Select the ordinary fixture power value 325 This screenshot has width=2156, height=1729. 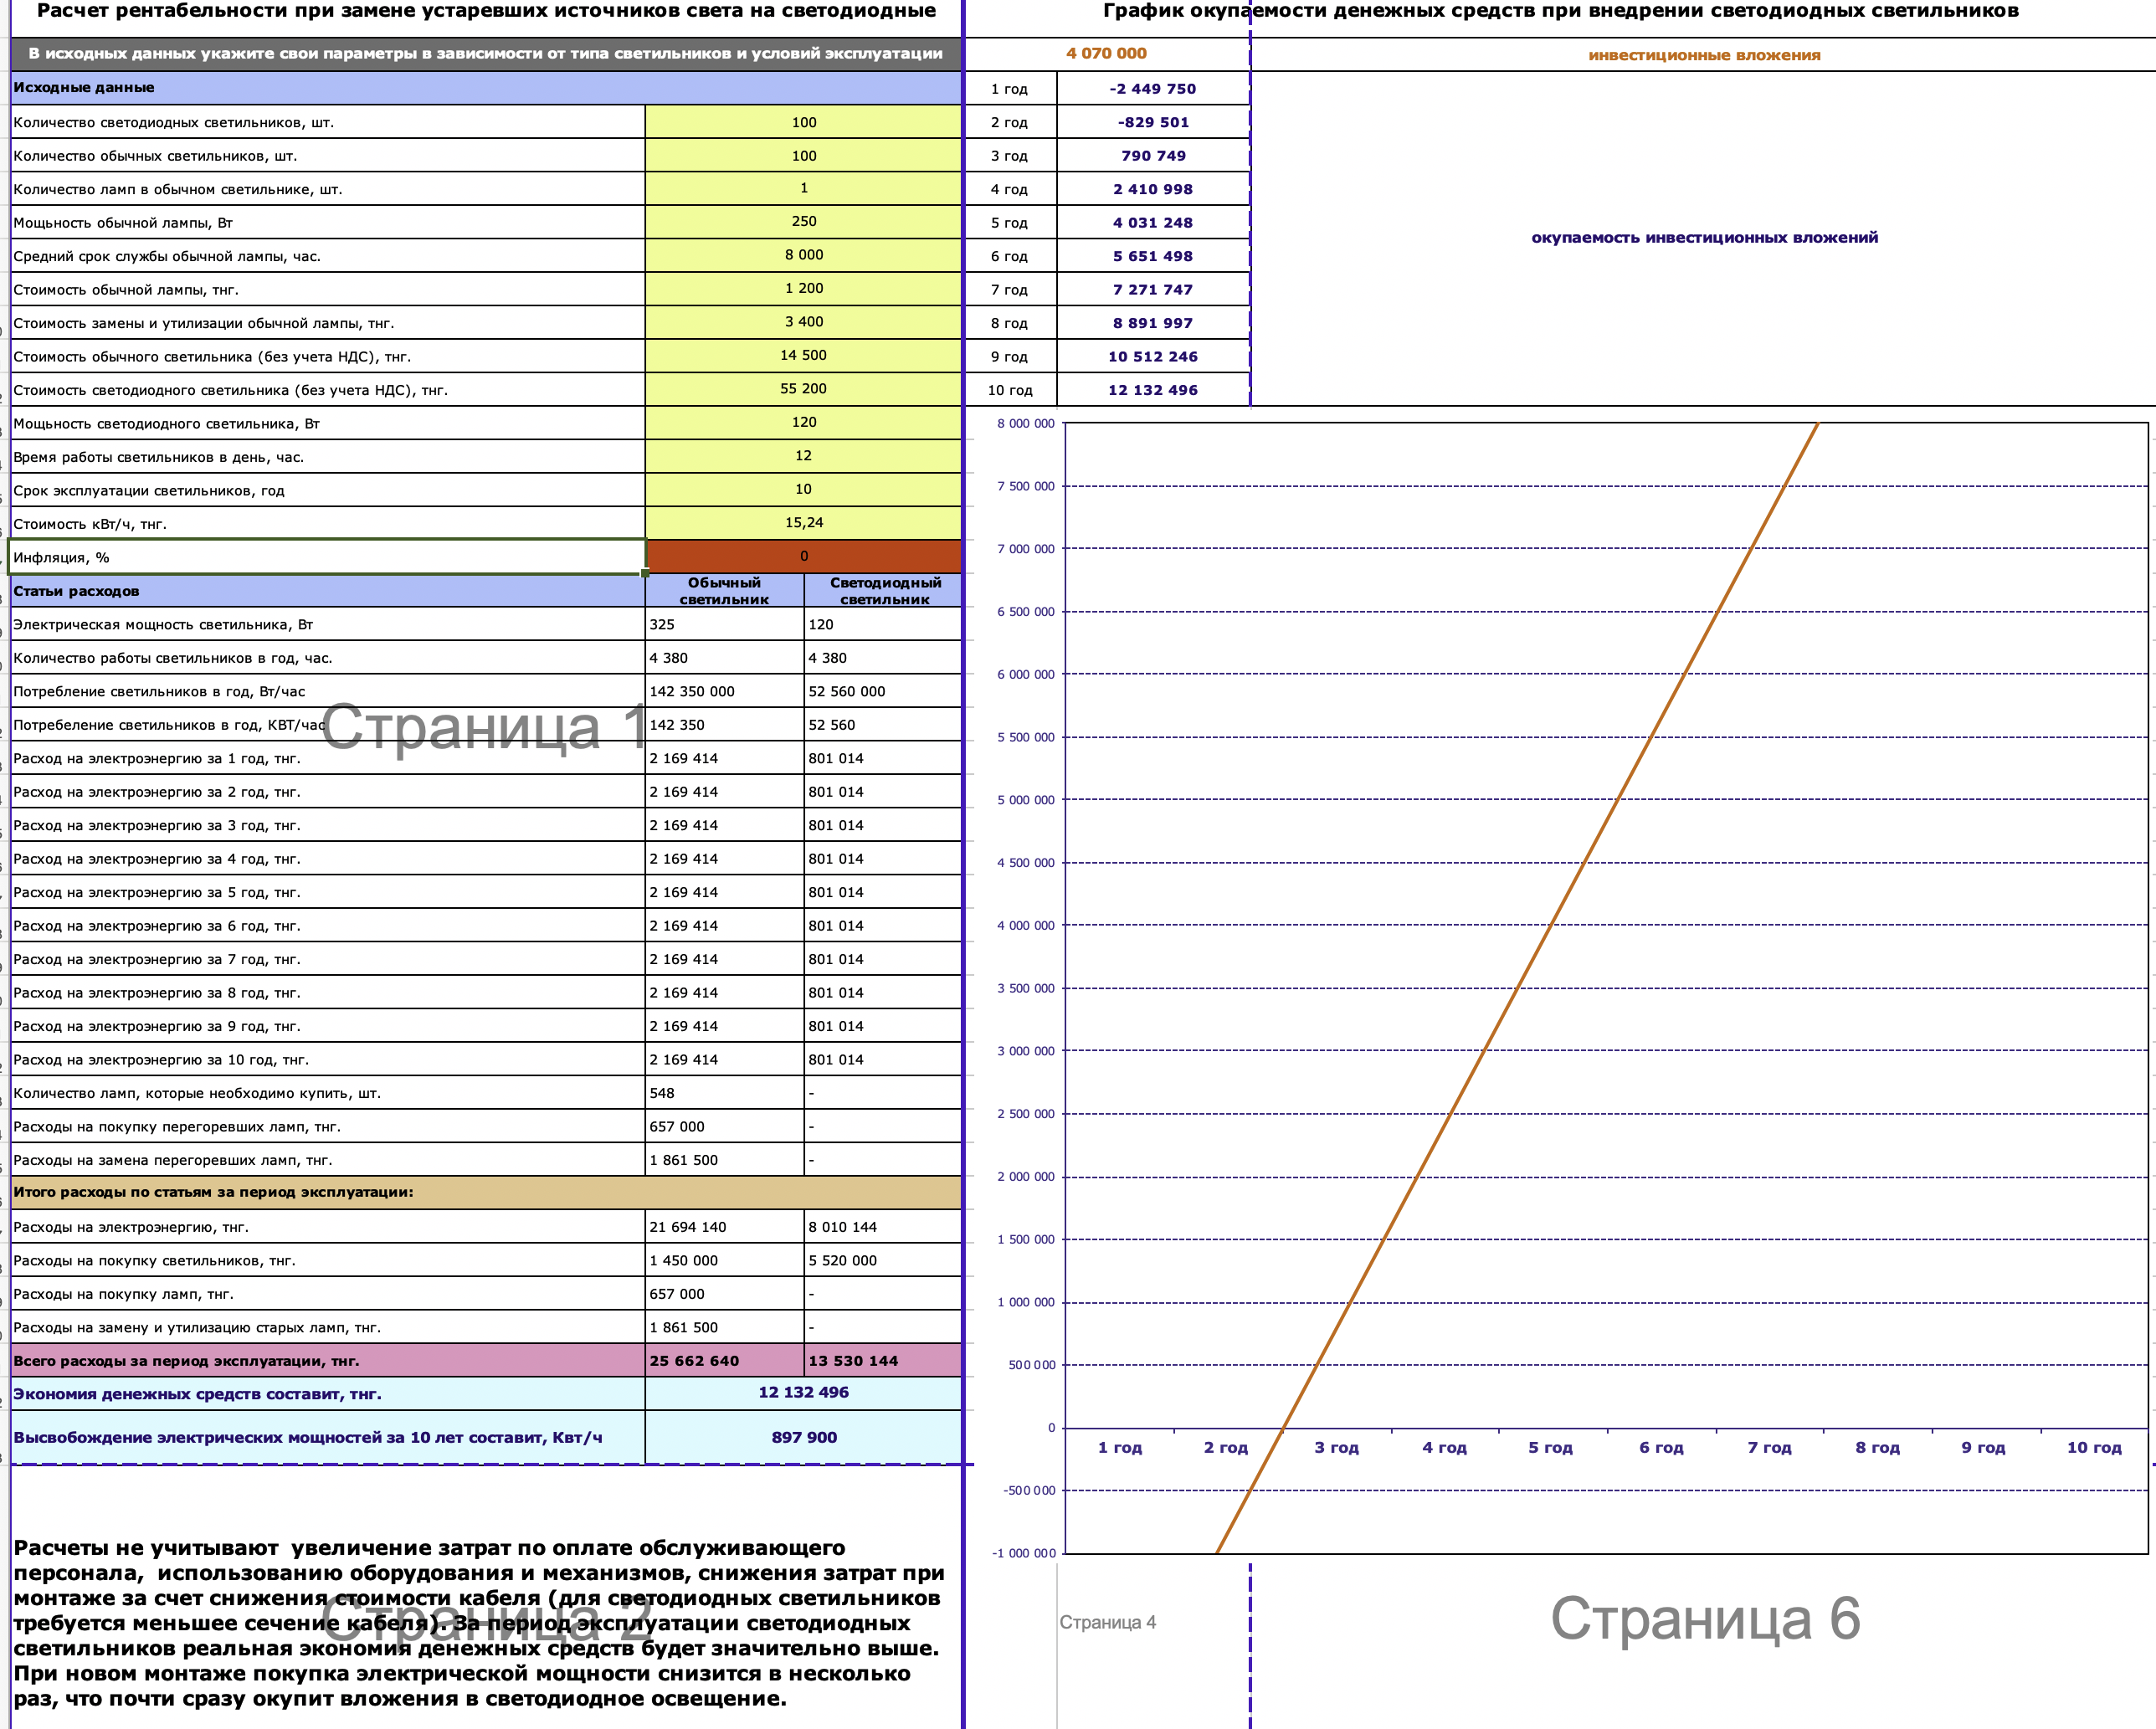pos(724,625)
